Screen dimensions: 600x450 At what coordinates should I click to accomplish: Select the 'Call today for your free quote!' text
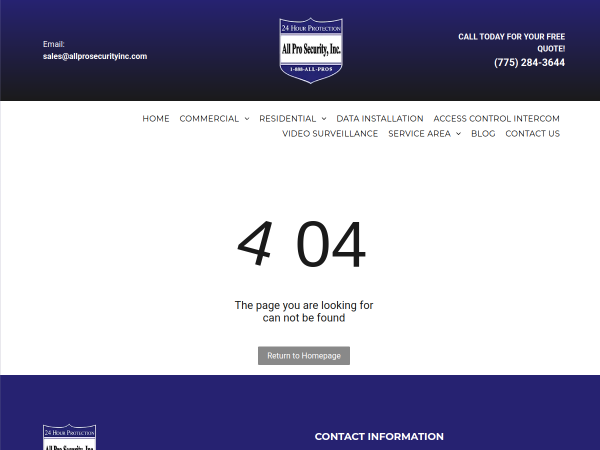[x=512, y=42]
